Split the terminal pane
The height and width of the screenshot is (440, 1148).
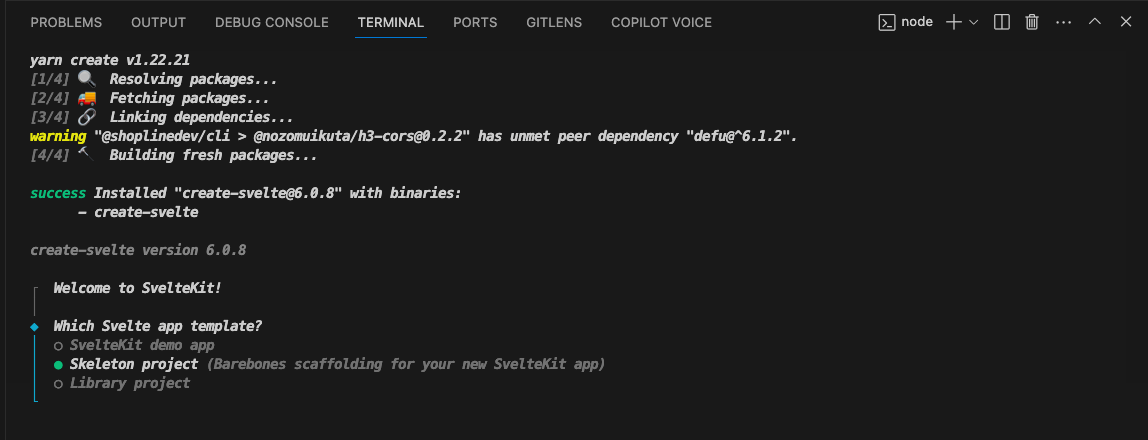tap(1002, 22)
